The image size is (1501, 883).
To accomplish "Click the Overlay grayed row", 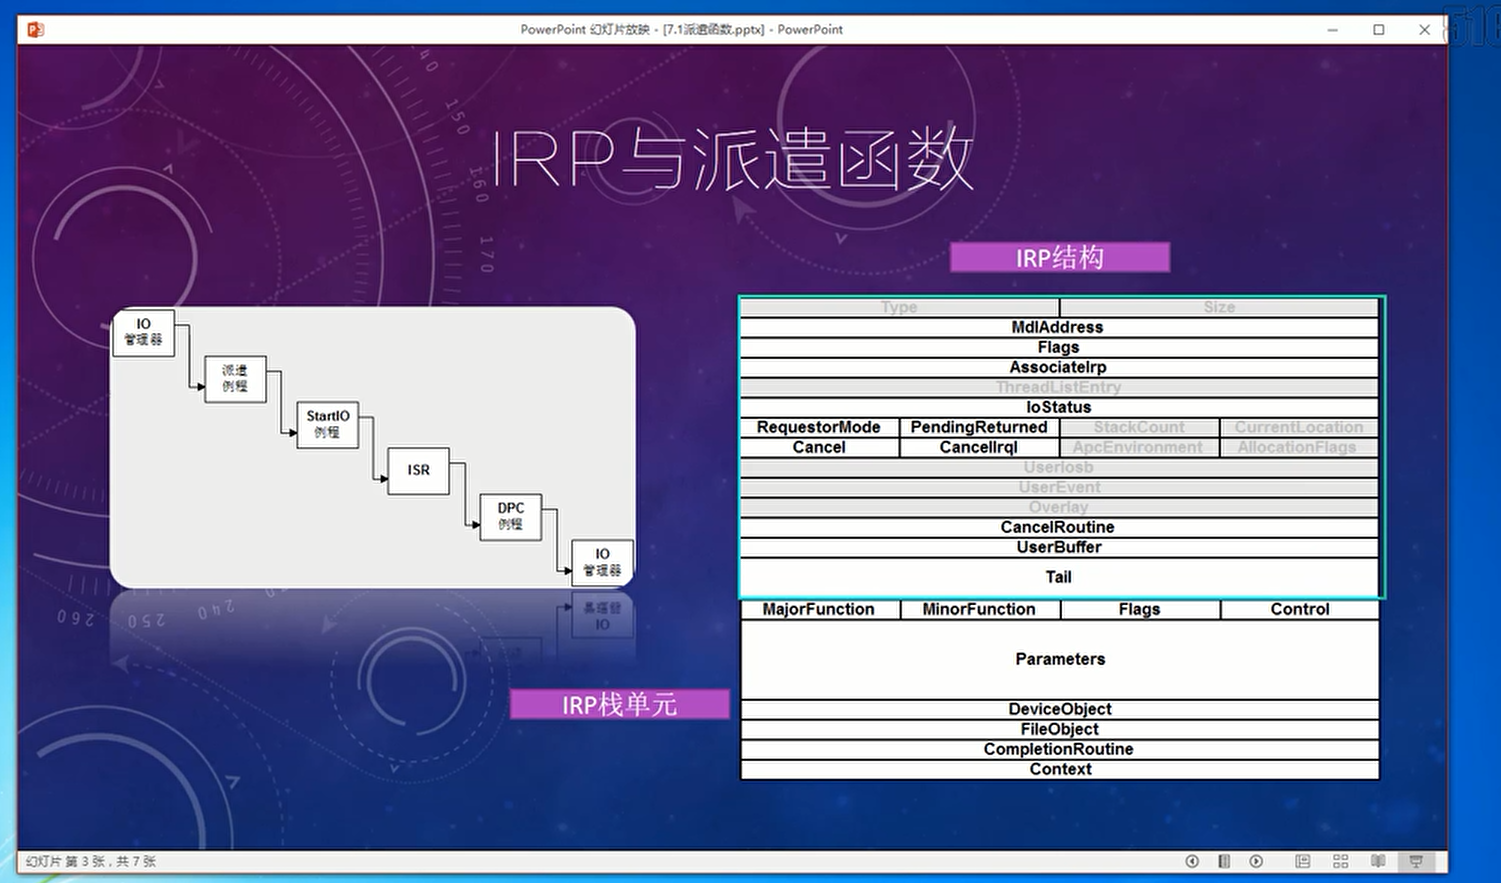I will pos(1059,507).
